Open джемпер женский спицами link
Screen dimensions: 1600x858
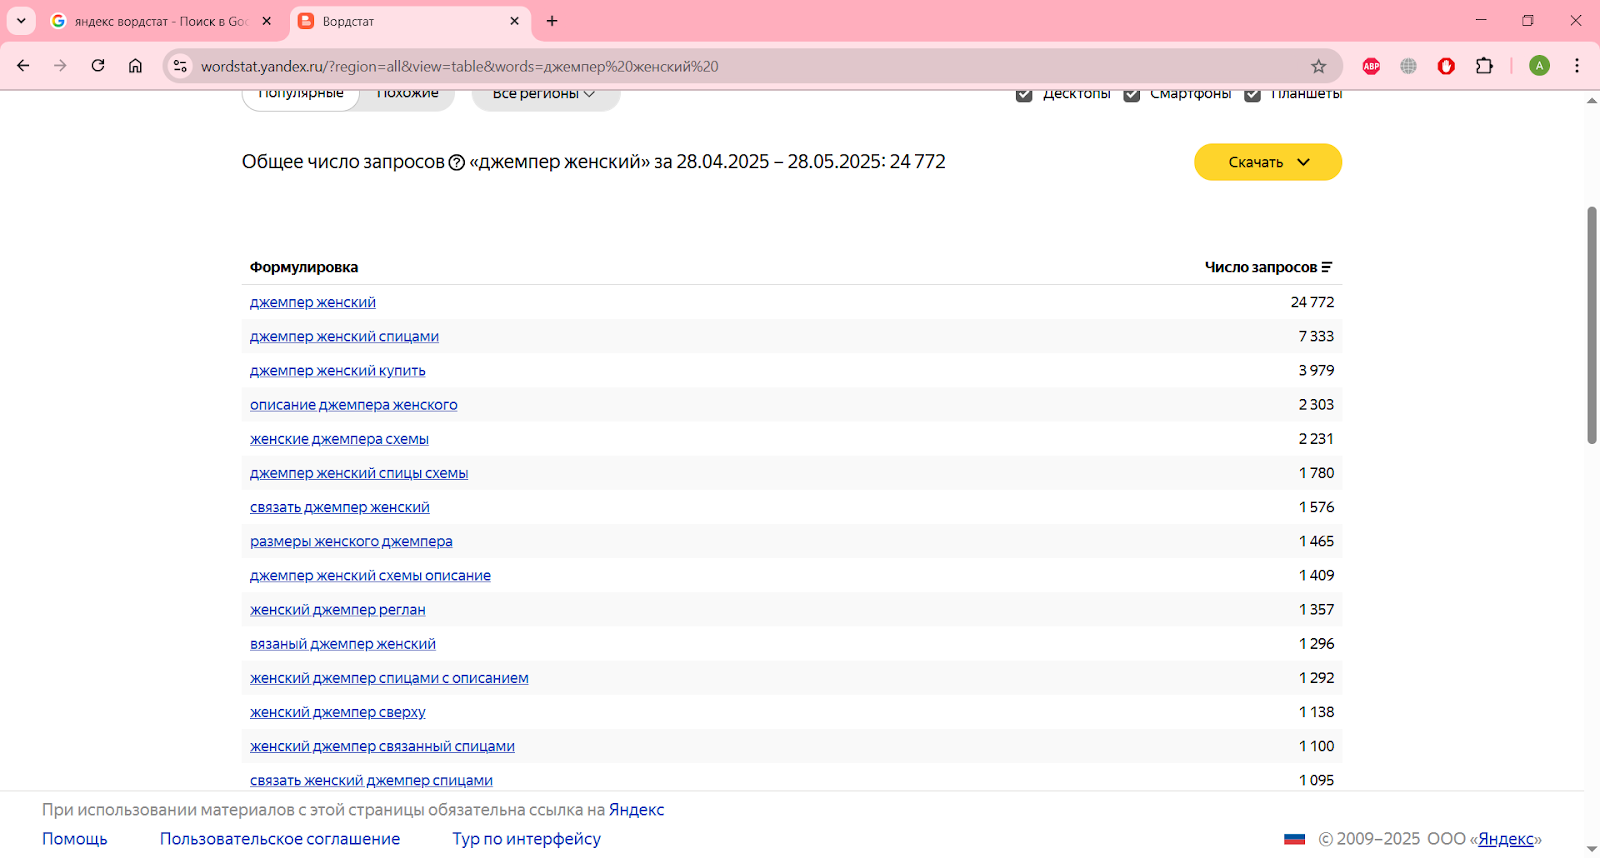344,336
